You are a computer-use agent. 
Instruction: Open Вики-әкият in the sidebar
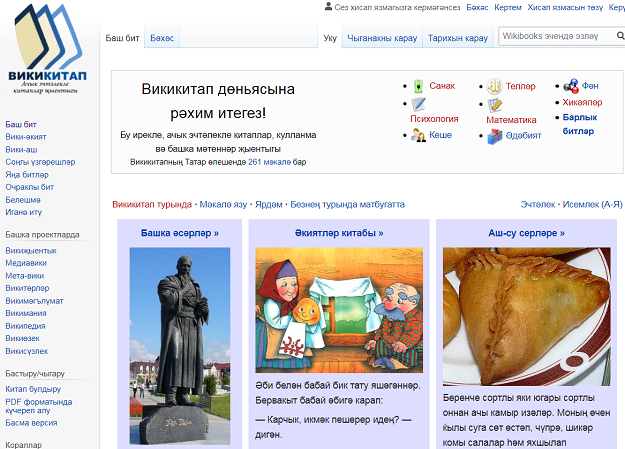pyautogui.click(x=26, y=137)
